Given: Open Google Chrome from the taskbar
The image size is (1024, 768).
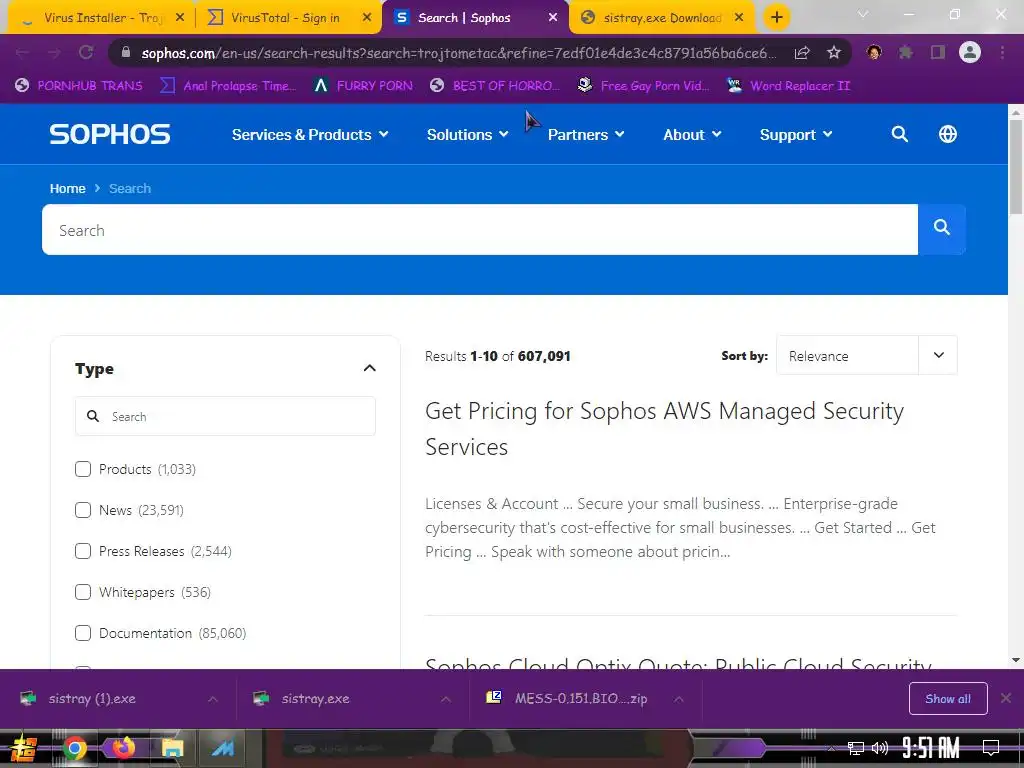Looking at the screenshot, I should [x=74, y=748].
